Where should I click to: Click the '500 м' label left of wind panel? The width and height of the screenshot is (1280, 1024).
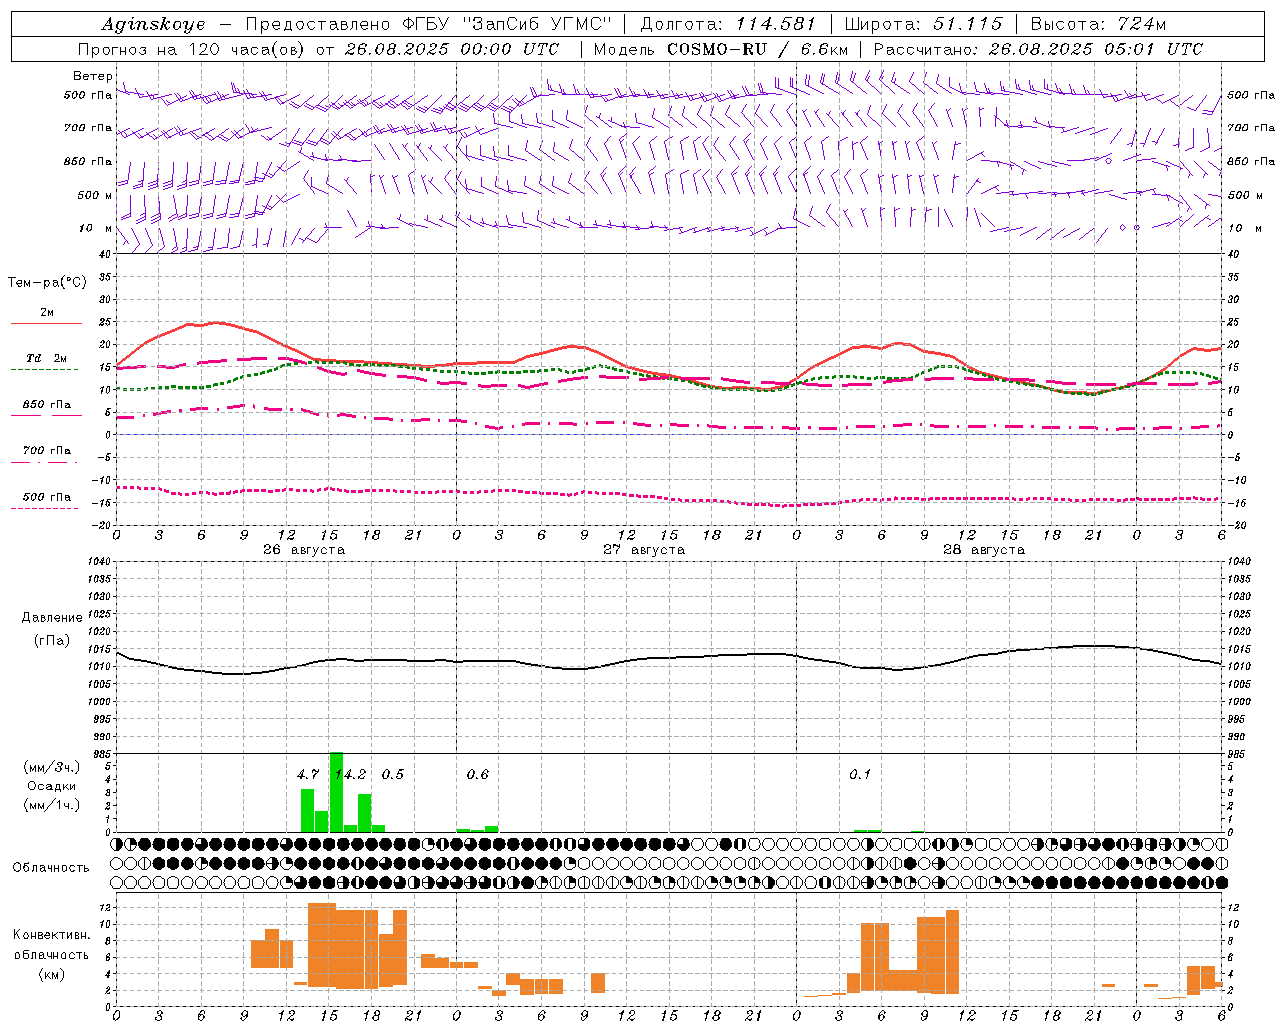[x=95, y=195]
